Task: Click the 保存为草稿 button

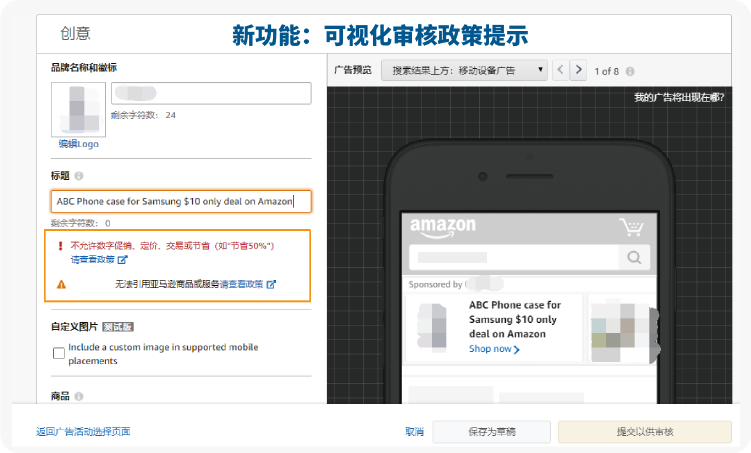Action: pyautogui.click(x=491, y=431)
